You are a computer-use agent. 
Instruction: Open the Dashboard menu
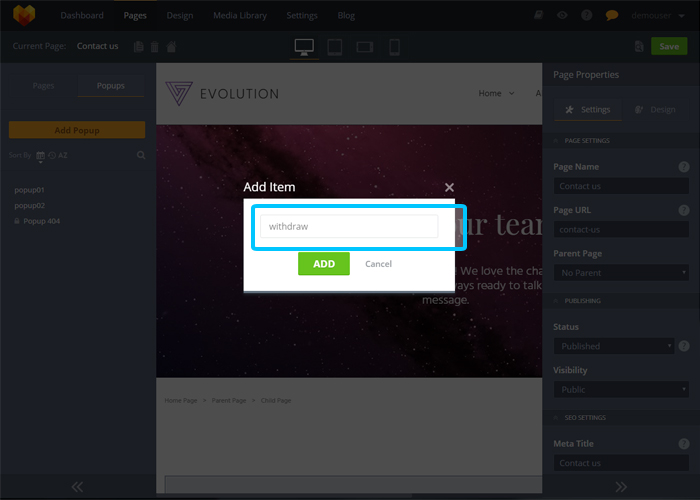click(x=82, y=16)
